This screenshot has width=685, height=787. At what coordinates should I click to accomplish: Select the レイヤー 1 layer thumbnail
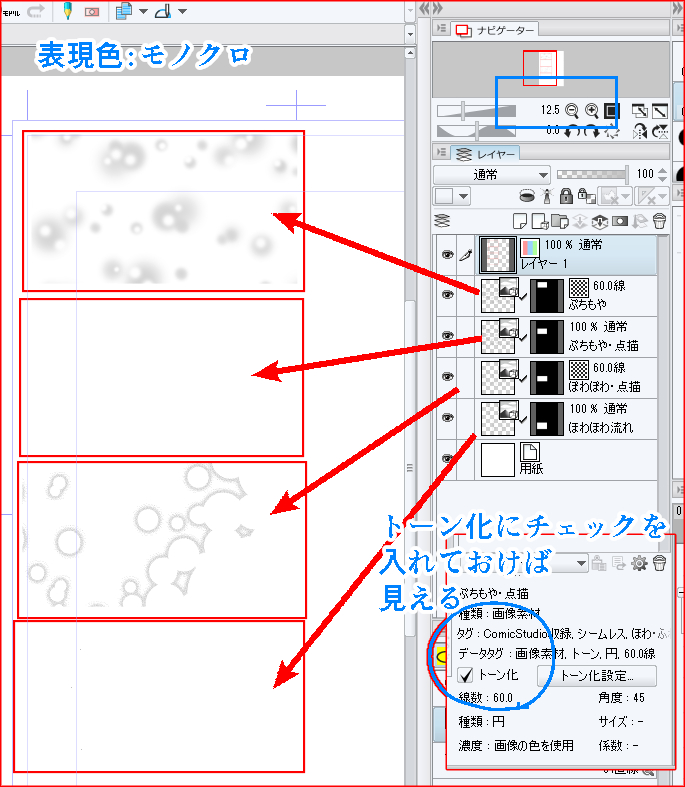tap(497, 255)
